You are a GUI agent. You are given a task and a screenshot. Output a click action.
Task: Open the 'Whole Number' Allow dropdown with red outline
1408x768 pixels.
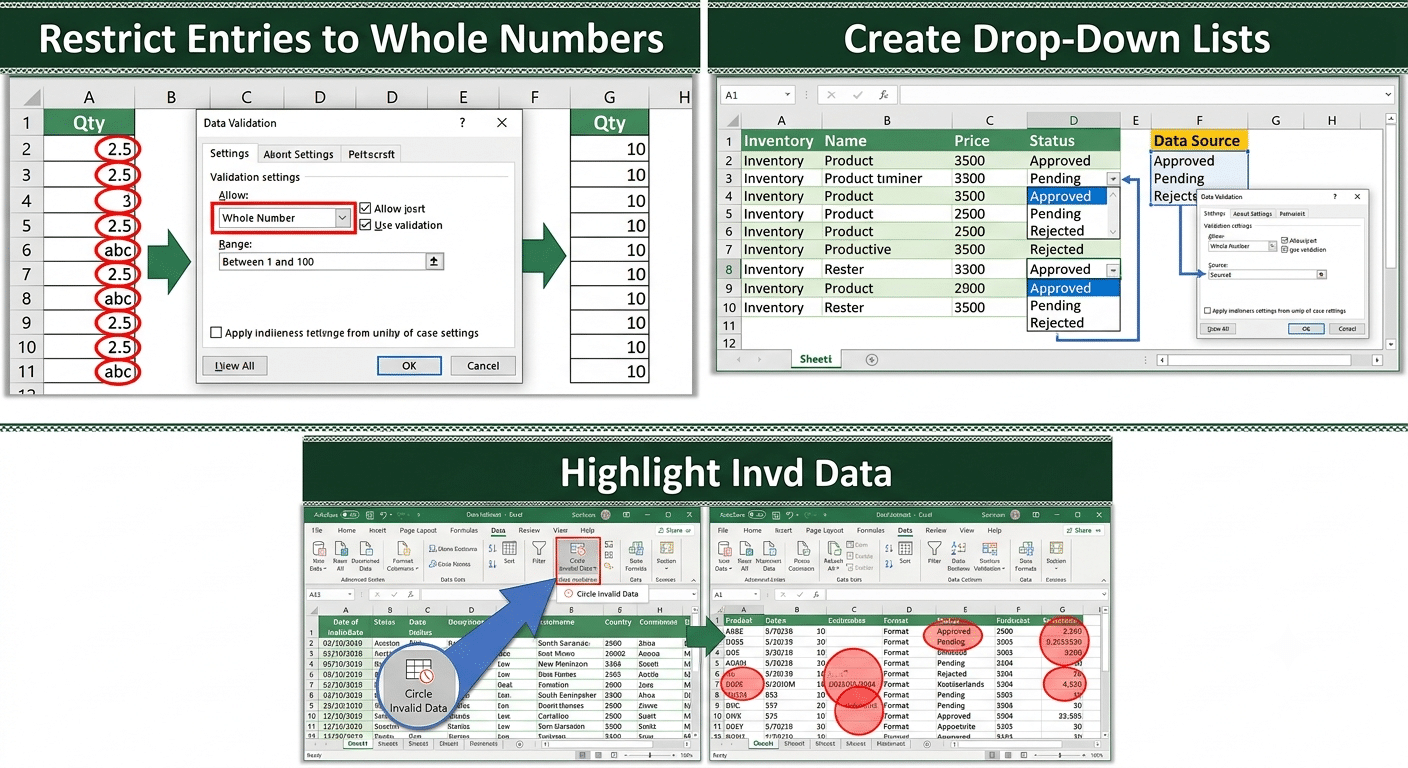tap(343, 218)
